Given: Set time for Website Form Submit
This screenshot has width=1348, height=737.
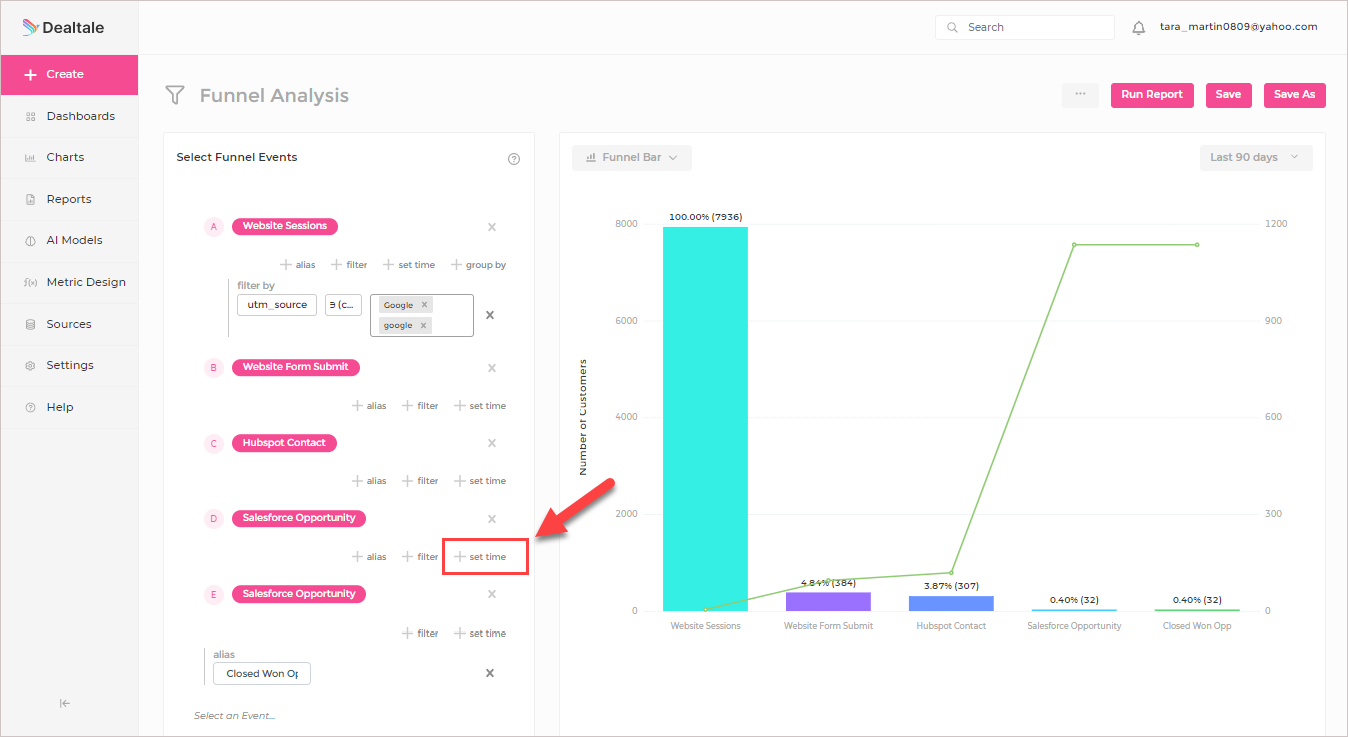Looking at the screenshot, I should [480, 406].
